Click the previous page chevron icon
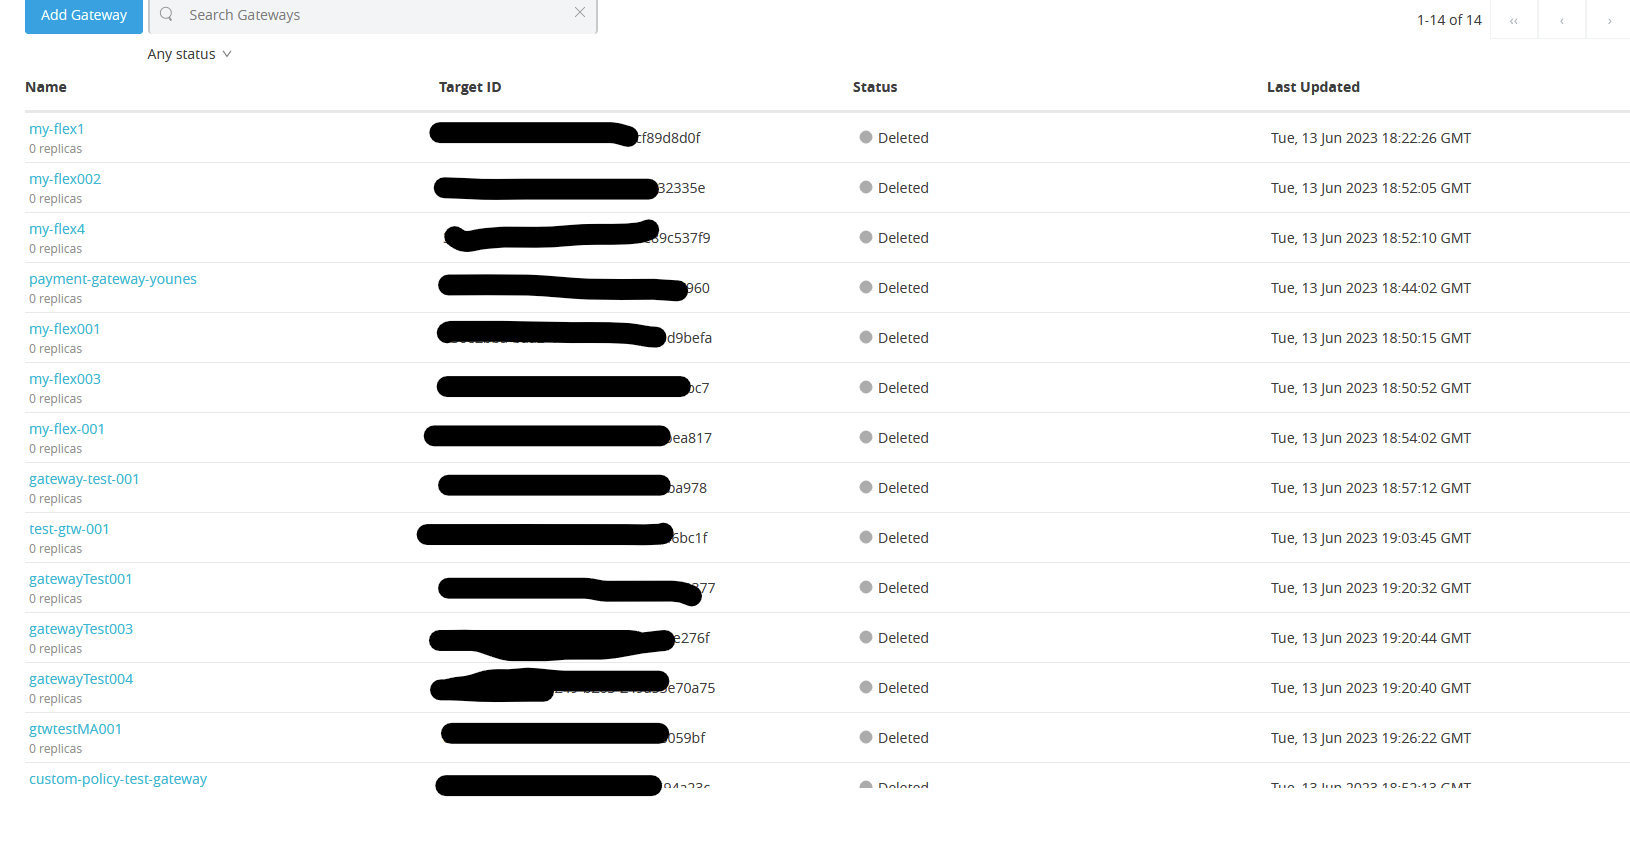Screen dimensions: 1630x846 click(1561, 19)
